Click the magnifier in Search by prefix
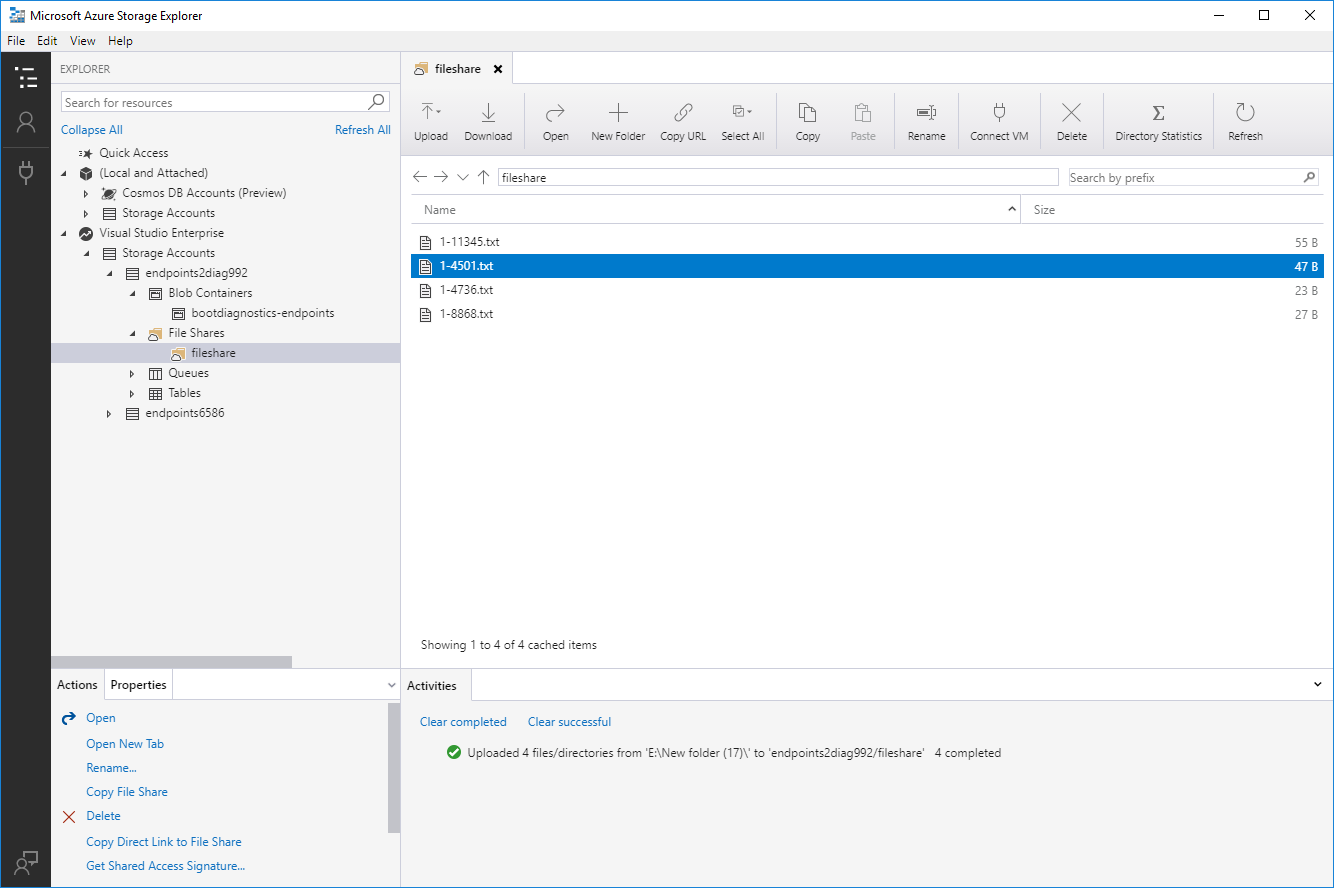 pyautogui.click(x=1309, y=177)
